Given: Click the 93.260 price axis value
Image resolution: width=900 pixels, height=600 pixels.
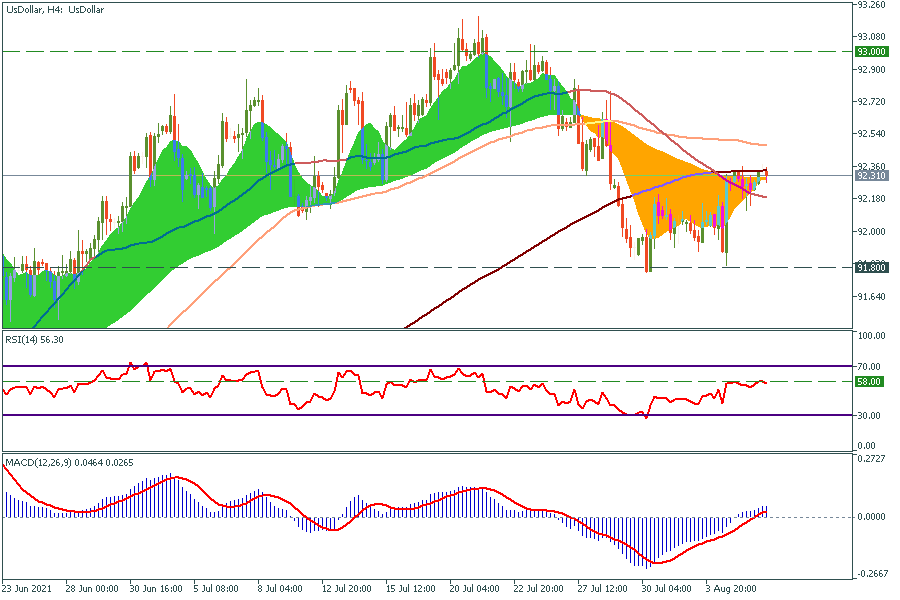Looking at the screenshot, I should (871, 5).
